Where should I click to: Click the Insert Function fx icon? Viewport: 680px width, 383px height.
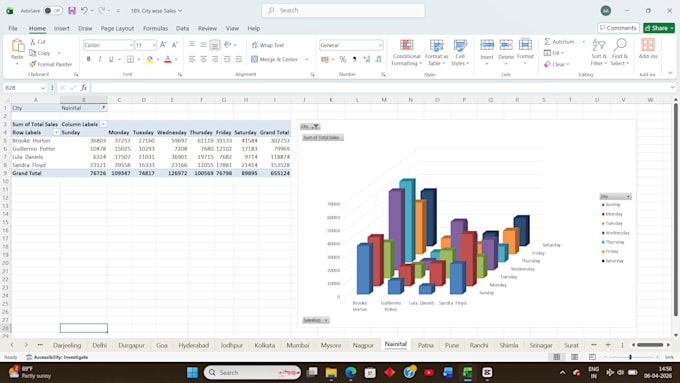click(84, 88)
